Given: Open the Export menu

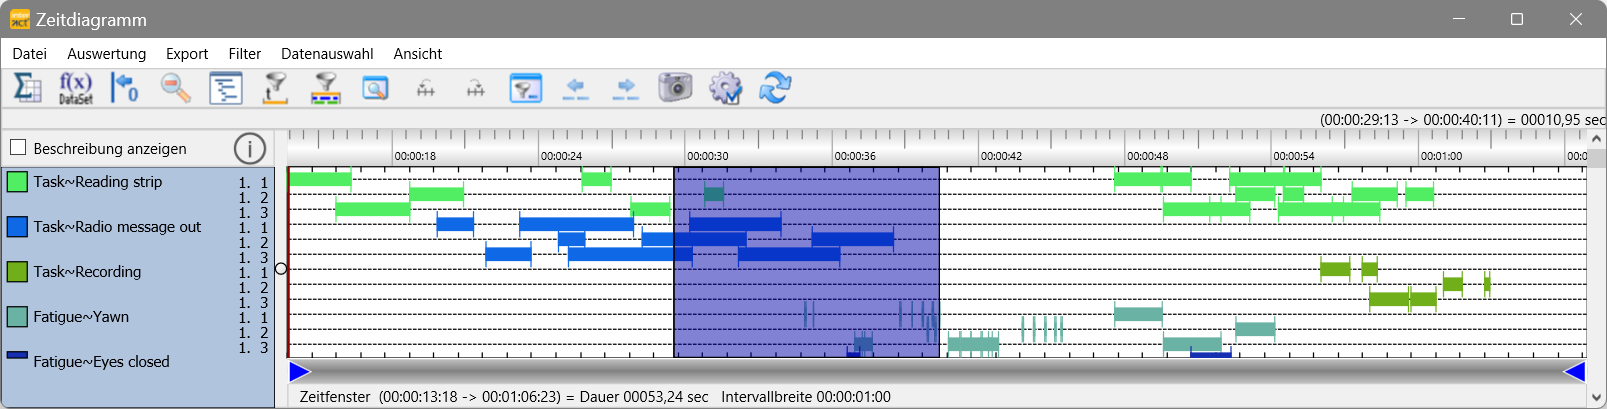Looking at the screenshot, I should click(187, 54).
